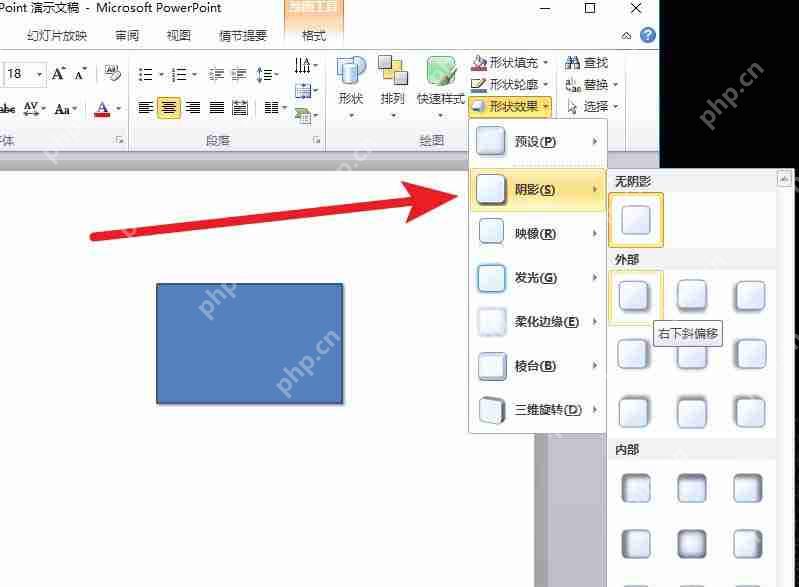Screen dimensions: 799x587
Task: Open the font color dropdown arrow
Action: pos(119,109)
